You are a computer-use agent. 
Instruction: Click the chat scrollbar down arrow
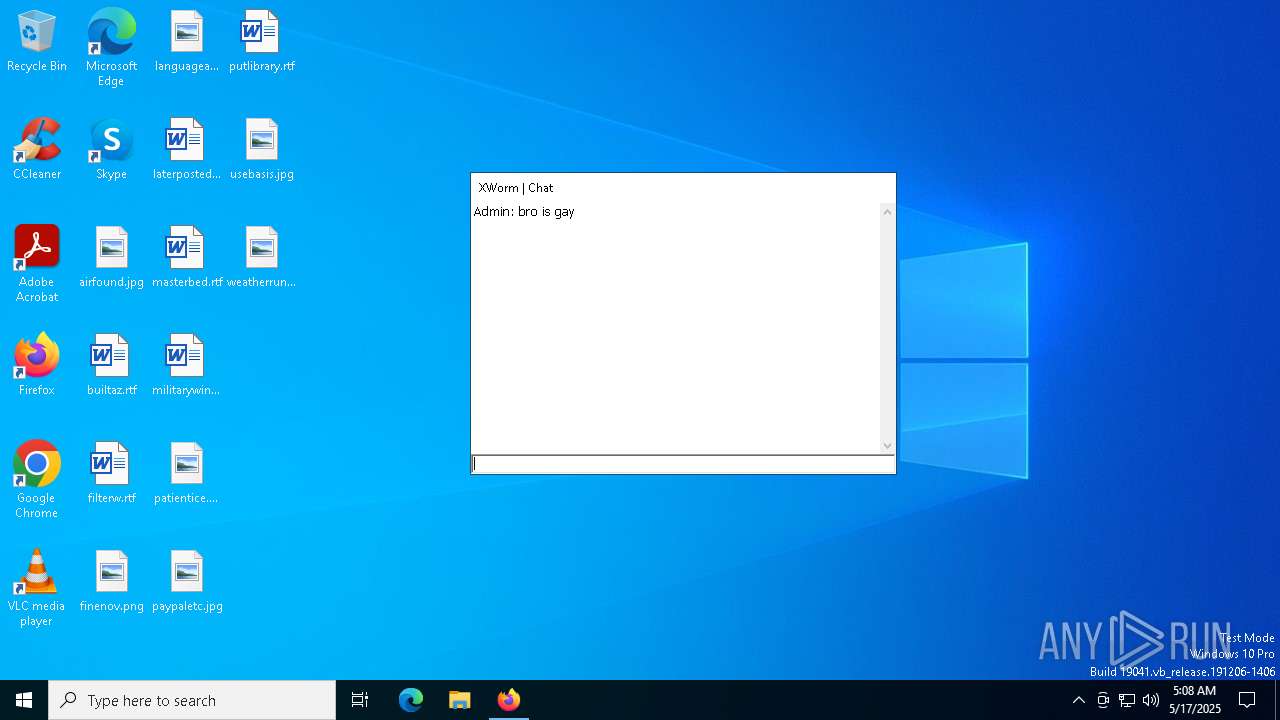(887, 446)
